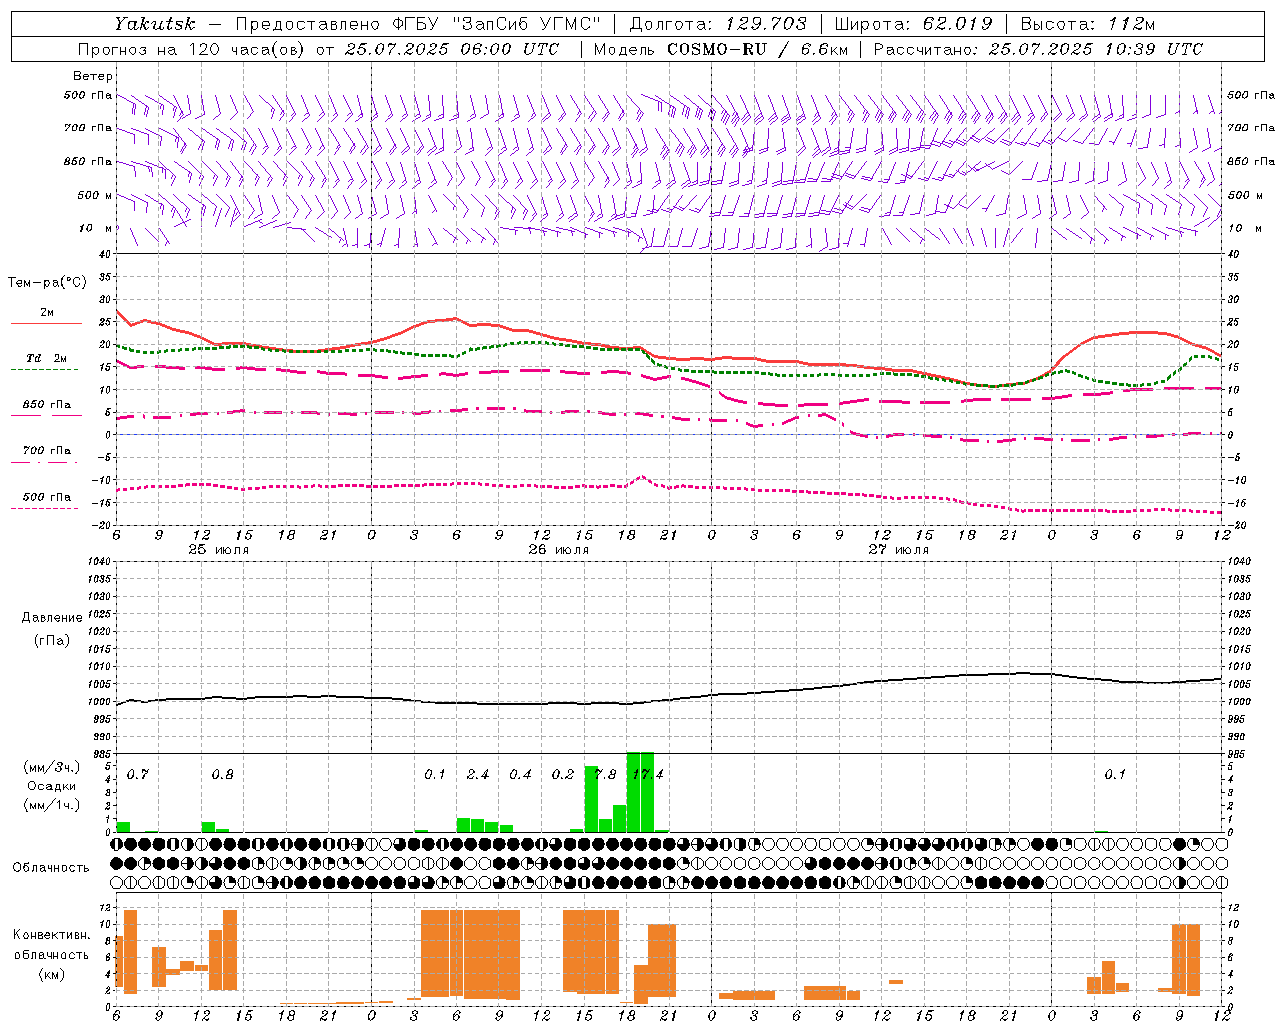Select the latitude value 62.019
This screenshot has height=1024, width=1280.
point(957,24)
